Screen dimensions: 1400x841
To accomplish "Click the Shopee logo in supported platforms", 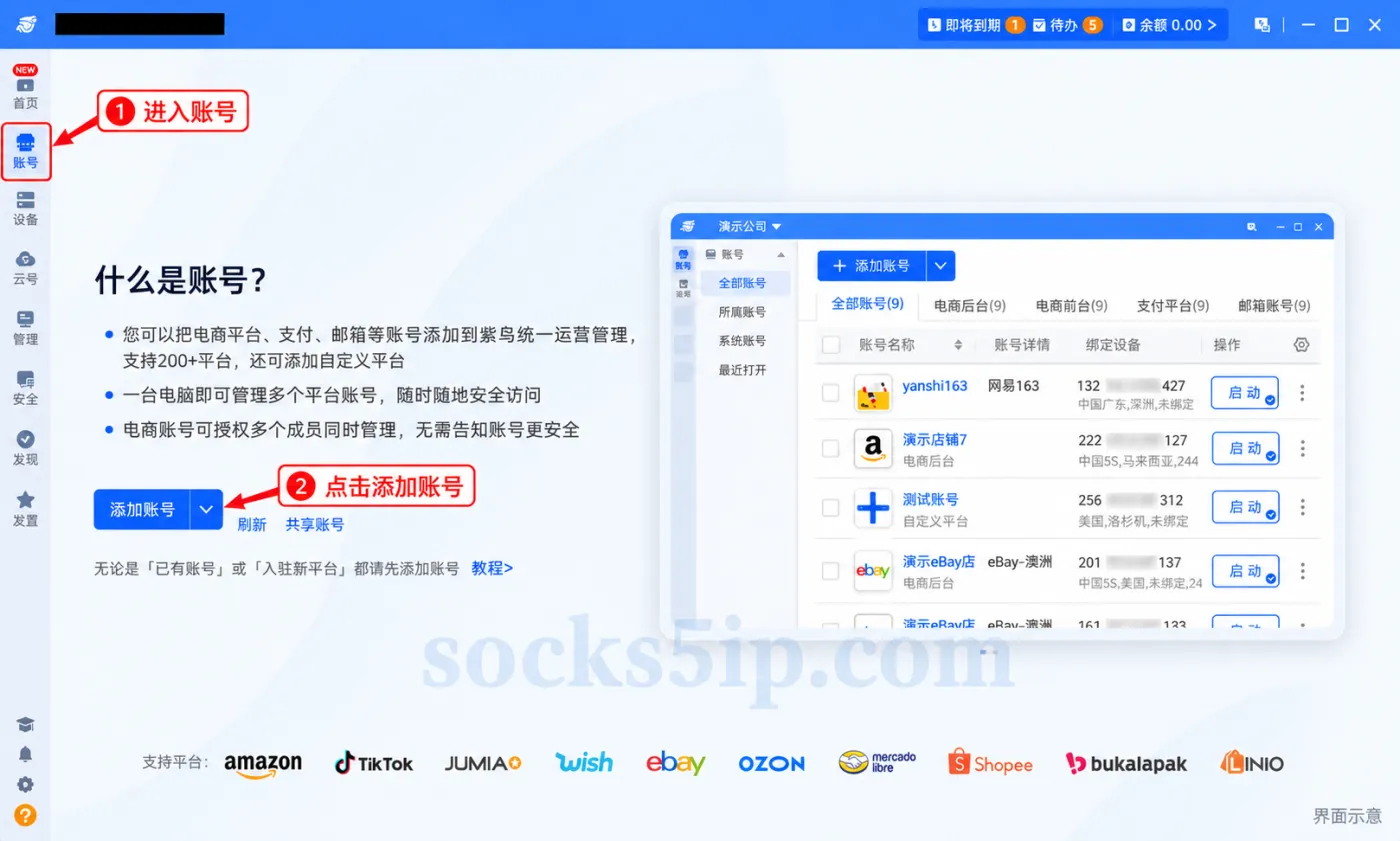I will [990, 763].
